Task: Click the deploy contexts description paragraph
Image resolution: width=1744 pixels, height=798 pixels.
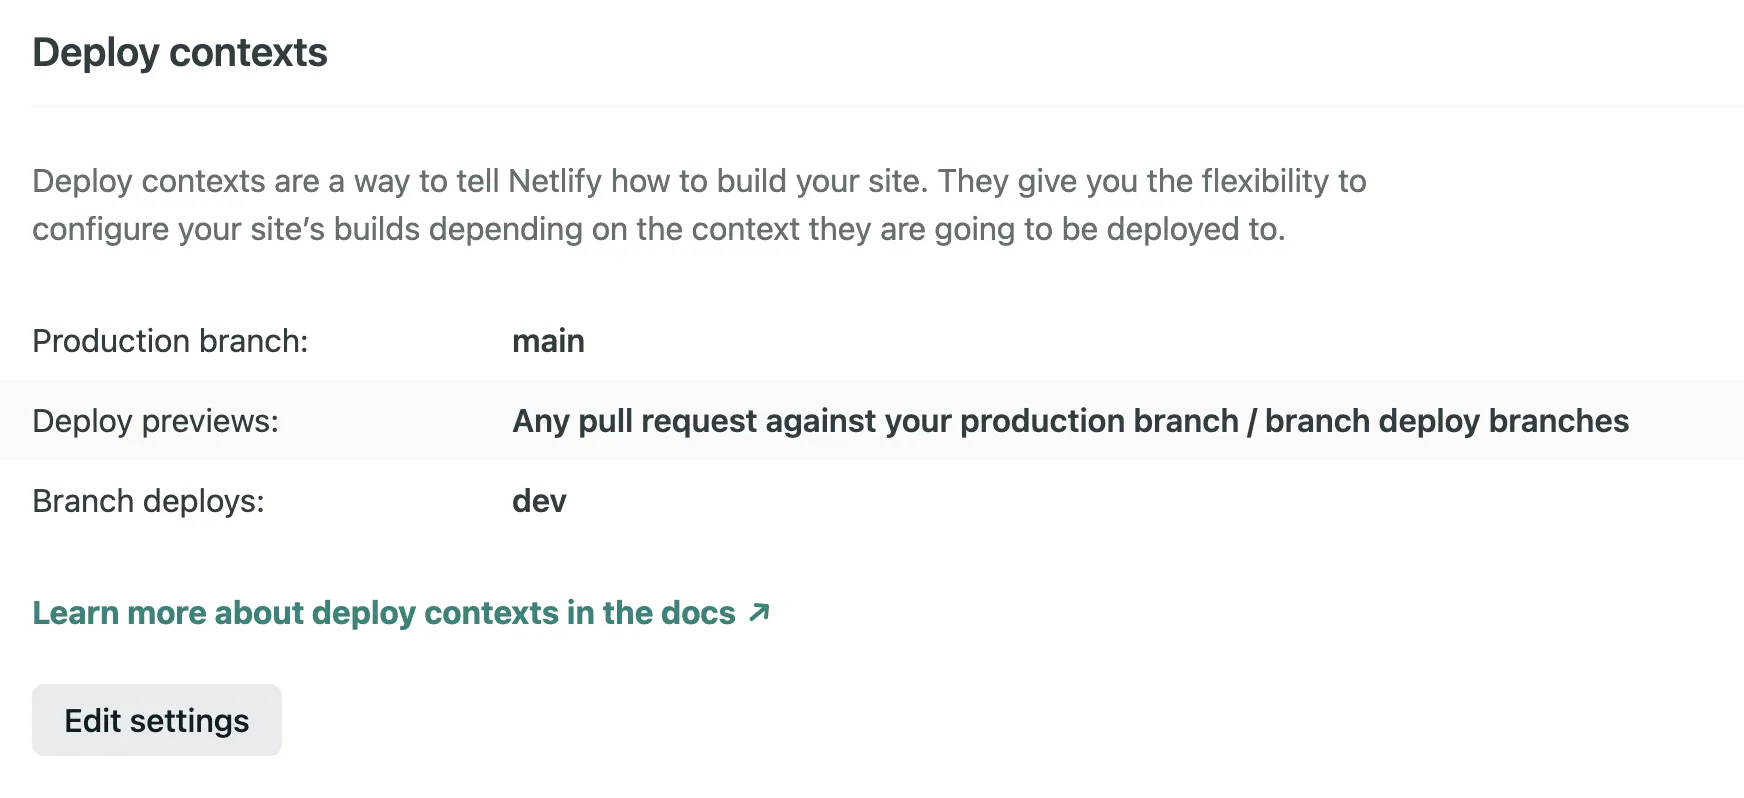Action: pos(700,204)
